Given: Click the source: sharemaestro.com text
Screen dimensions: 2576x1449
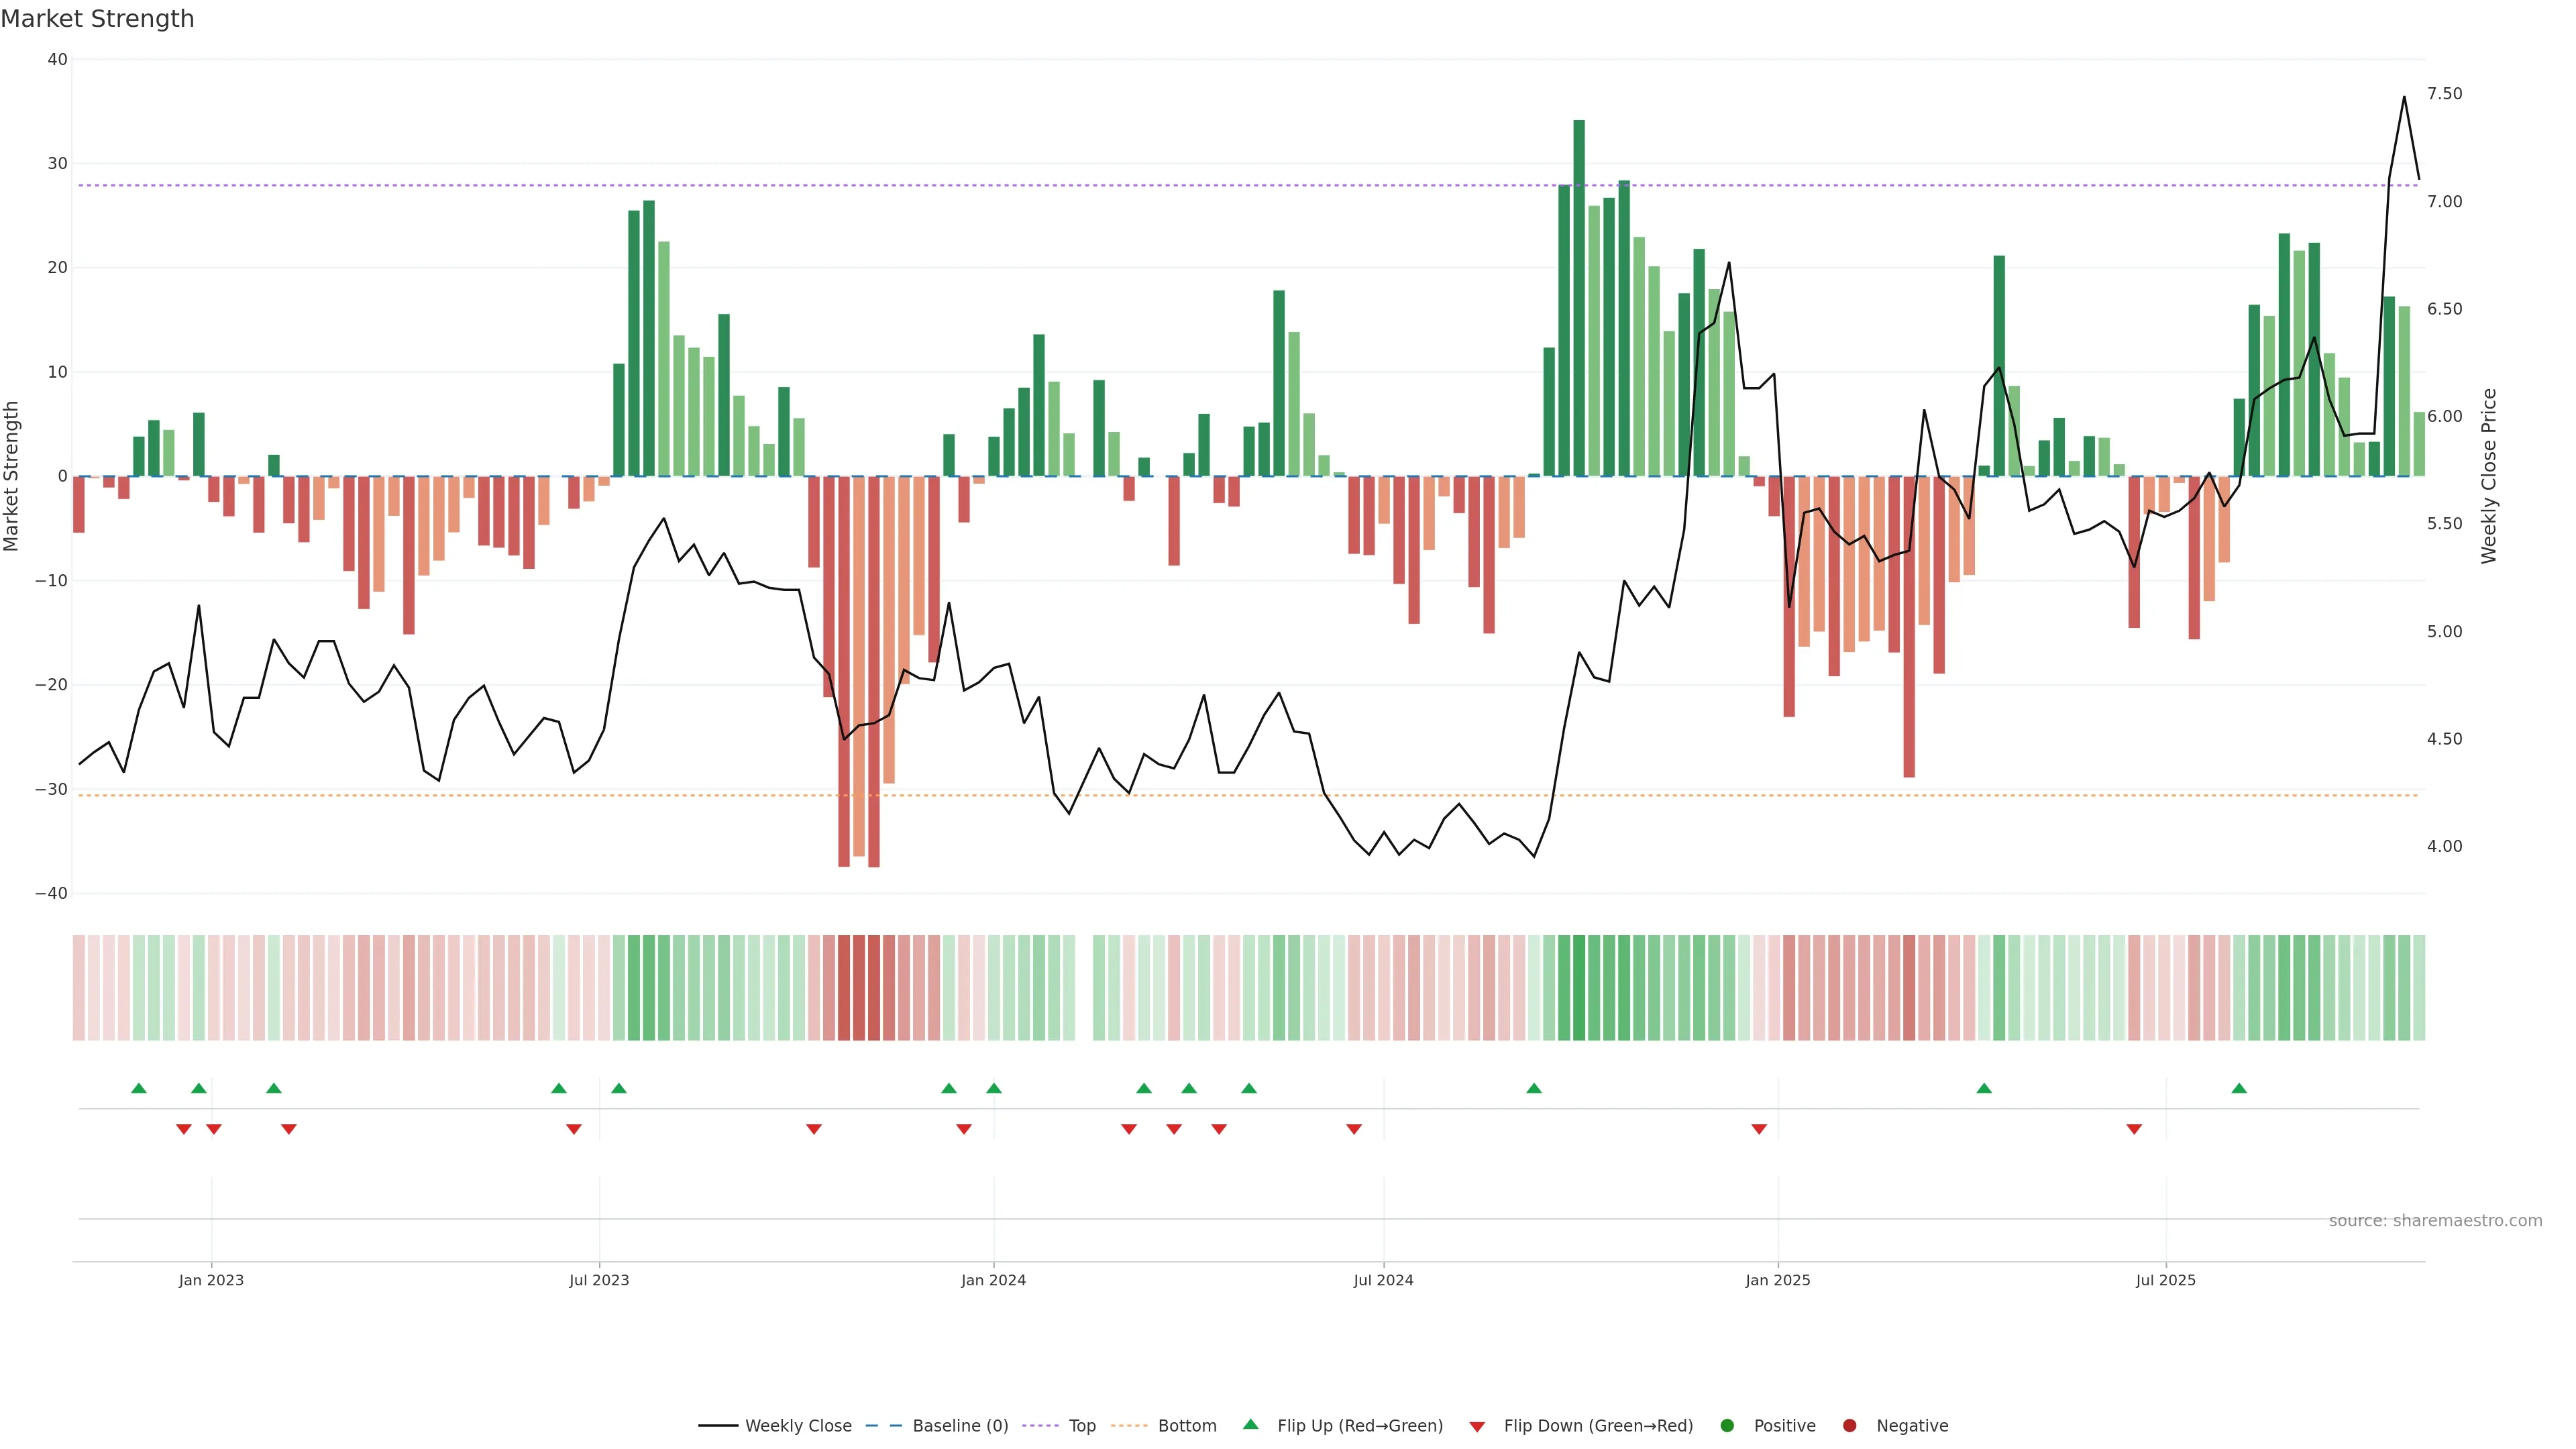Looking at the screenshot, I should pos(2435,1220).
